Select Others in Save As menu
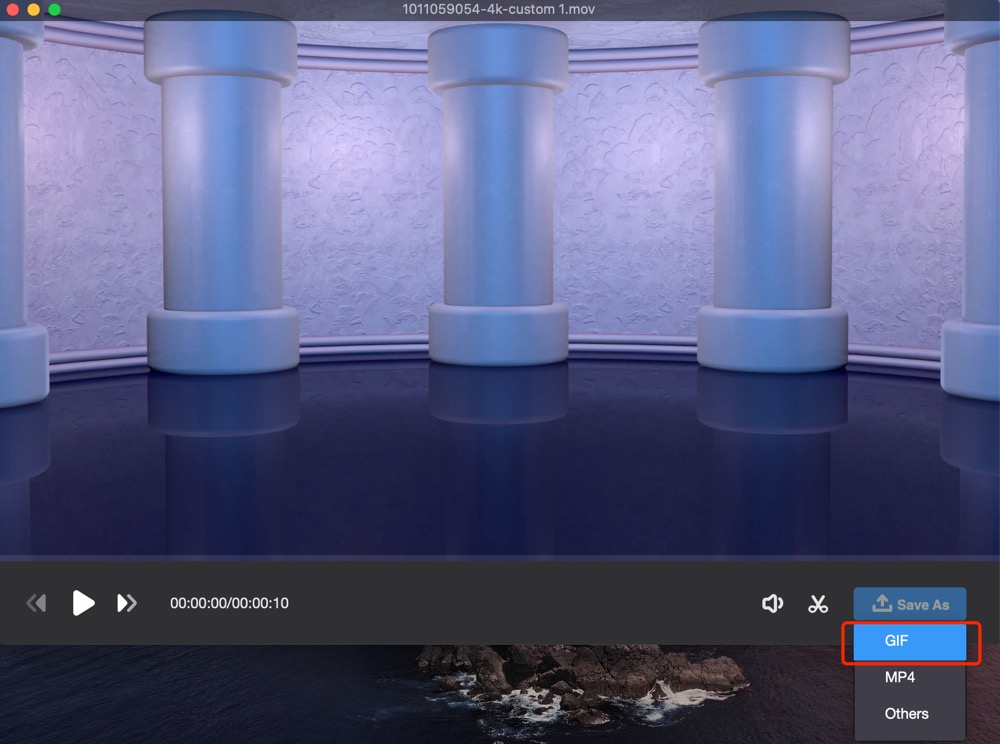The width and height of the screenshot is (1000, 744). click(909, 713)
